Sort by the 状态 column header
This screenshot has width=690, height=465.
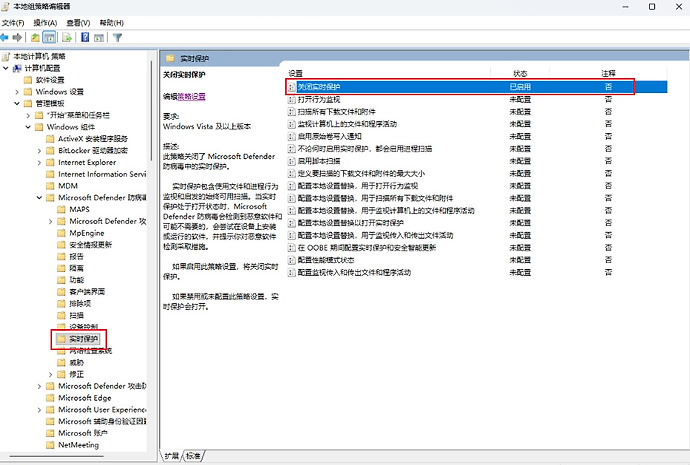520,73
